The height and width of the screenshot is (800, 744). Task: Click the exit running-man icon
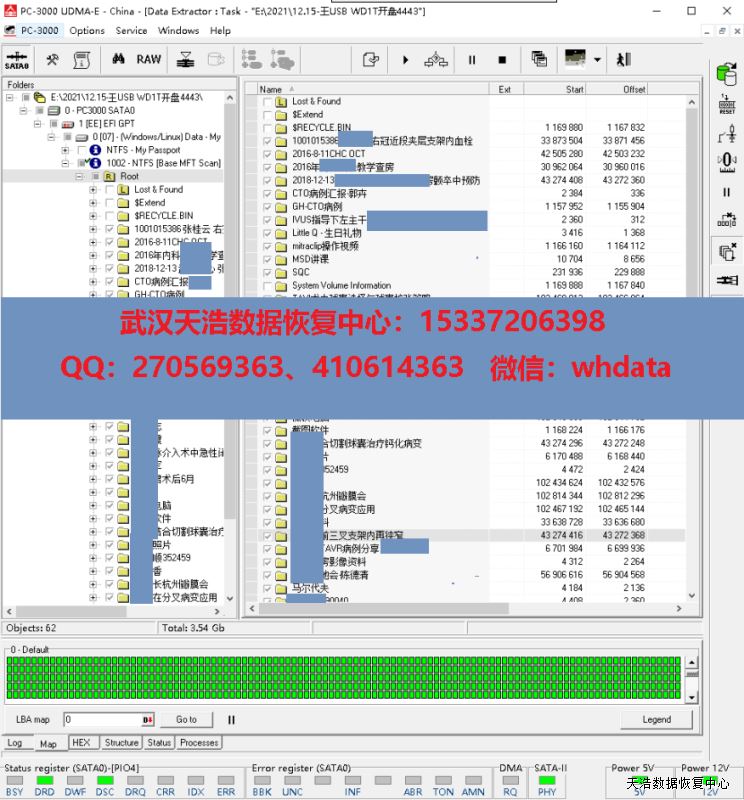tap(624, 60)
